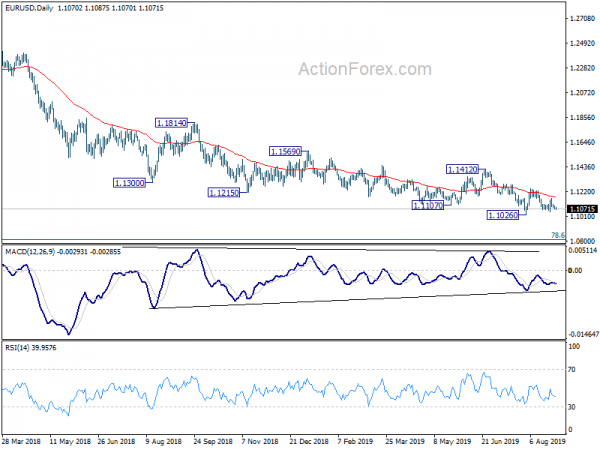Click the 1.15690 price label
This screenshot has height=450, width=600.
click(285, 151)
